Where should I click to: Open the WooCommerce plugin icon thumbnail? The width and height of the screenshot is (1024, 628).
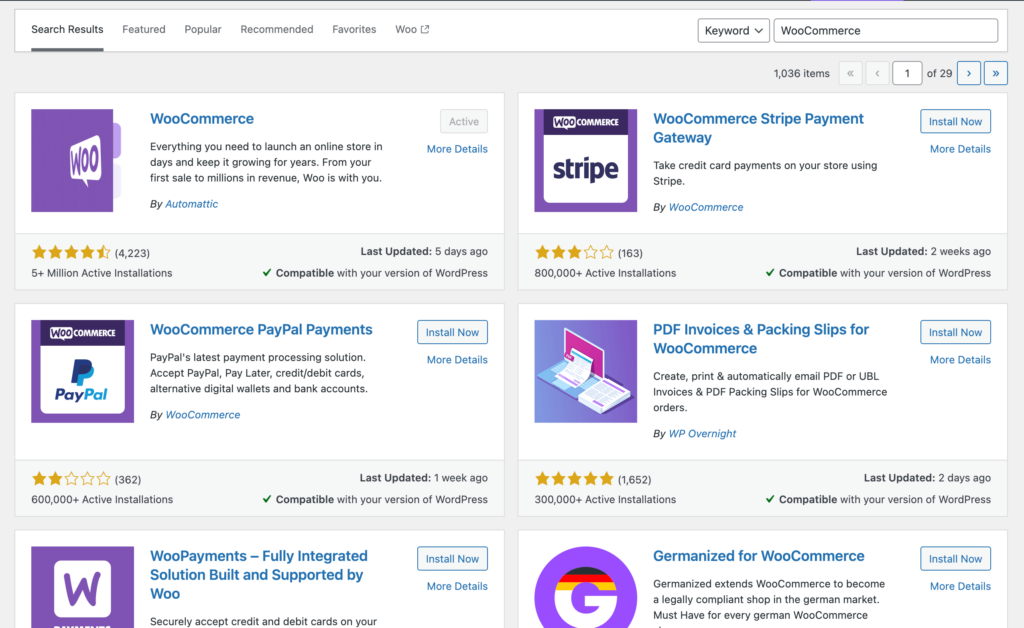click(77, 161)
